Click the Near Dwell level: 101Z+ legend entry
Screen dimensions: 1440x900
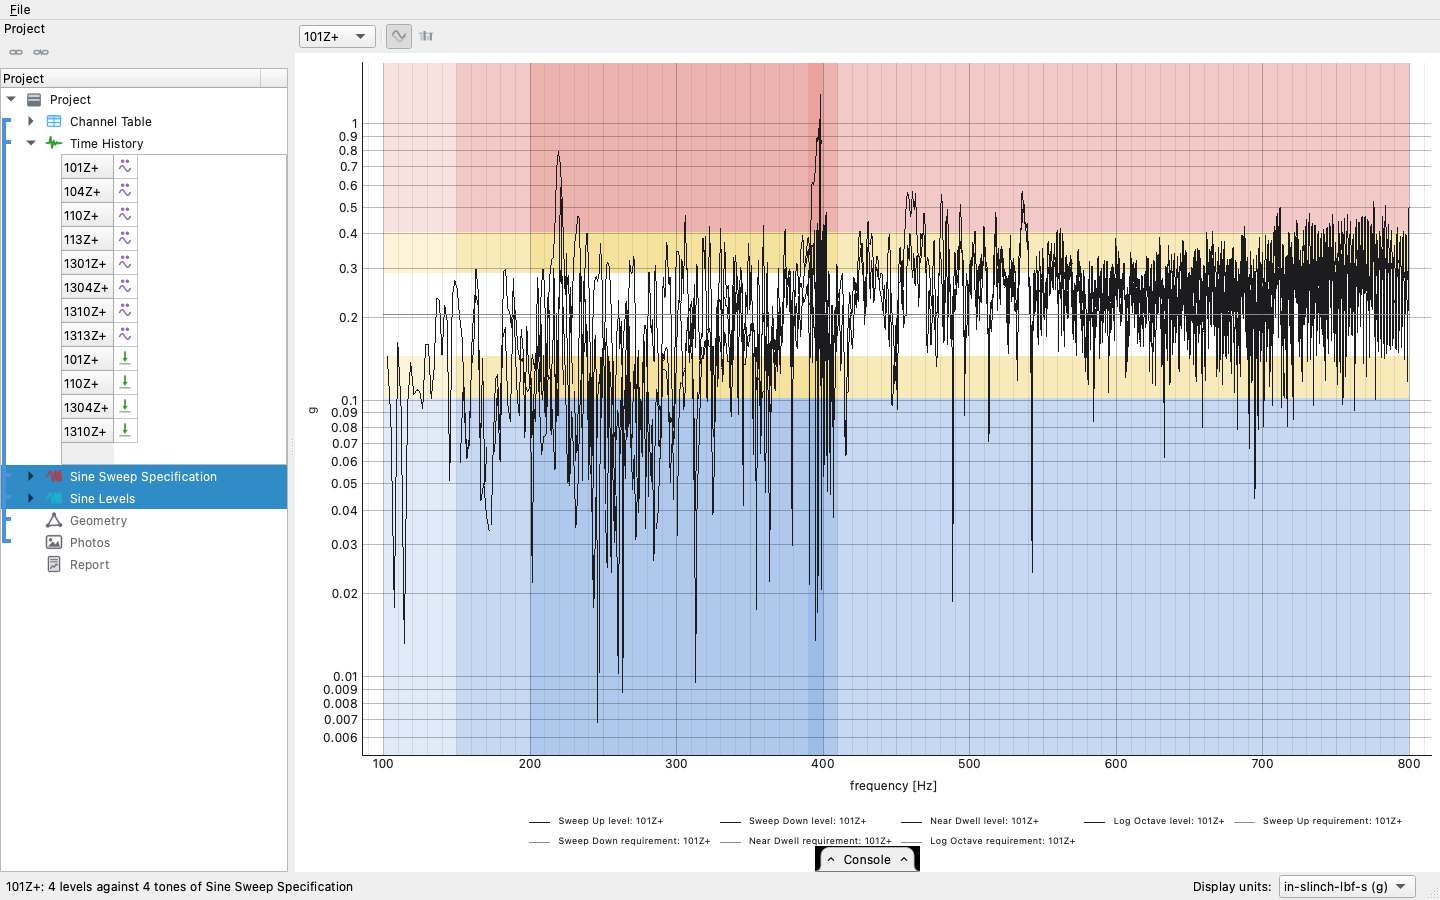[x=970, y=821]
